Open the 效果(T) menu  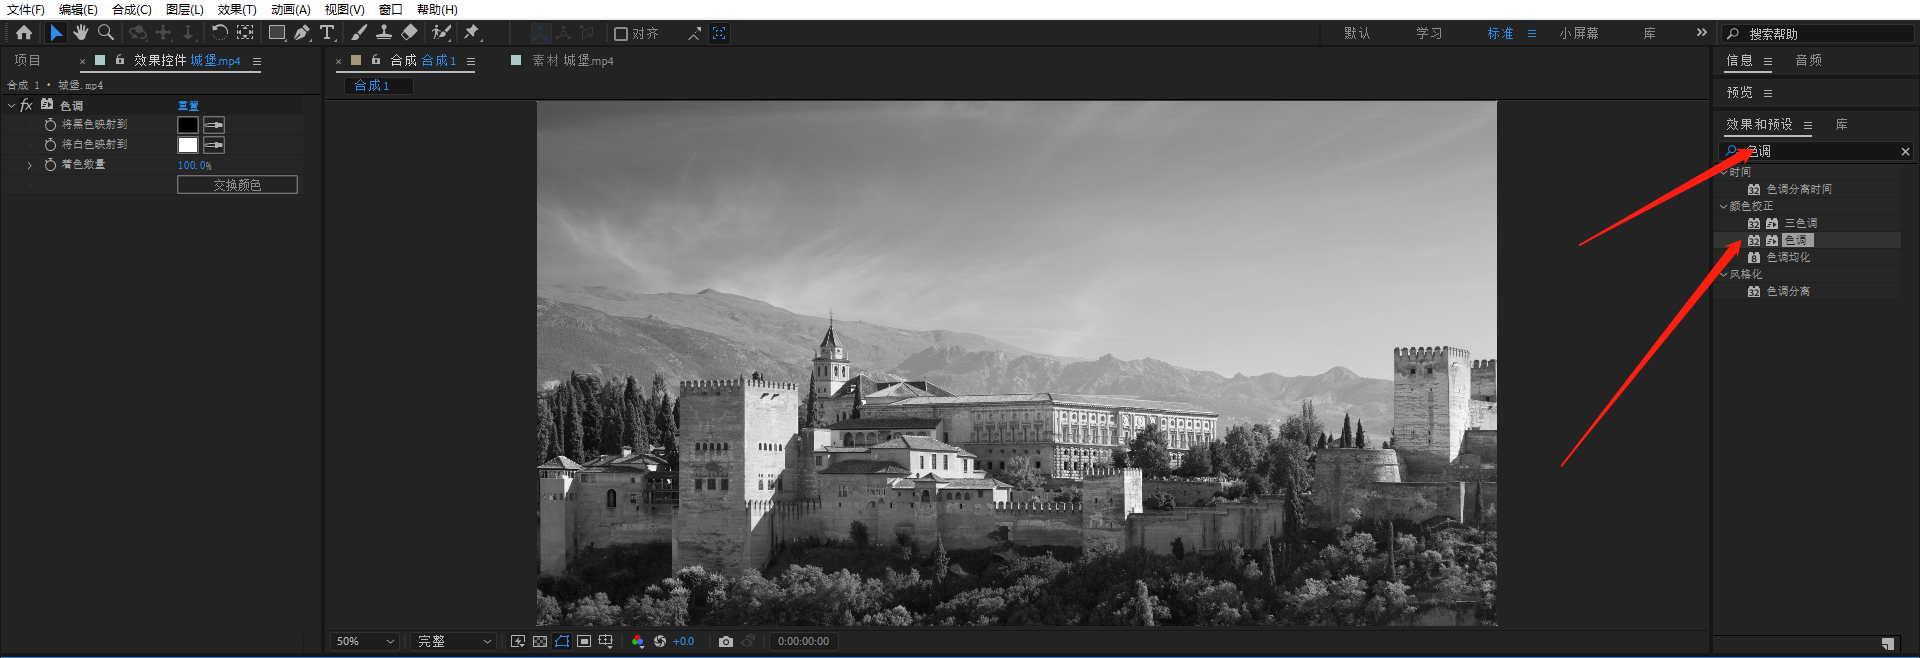coord(237,9)
